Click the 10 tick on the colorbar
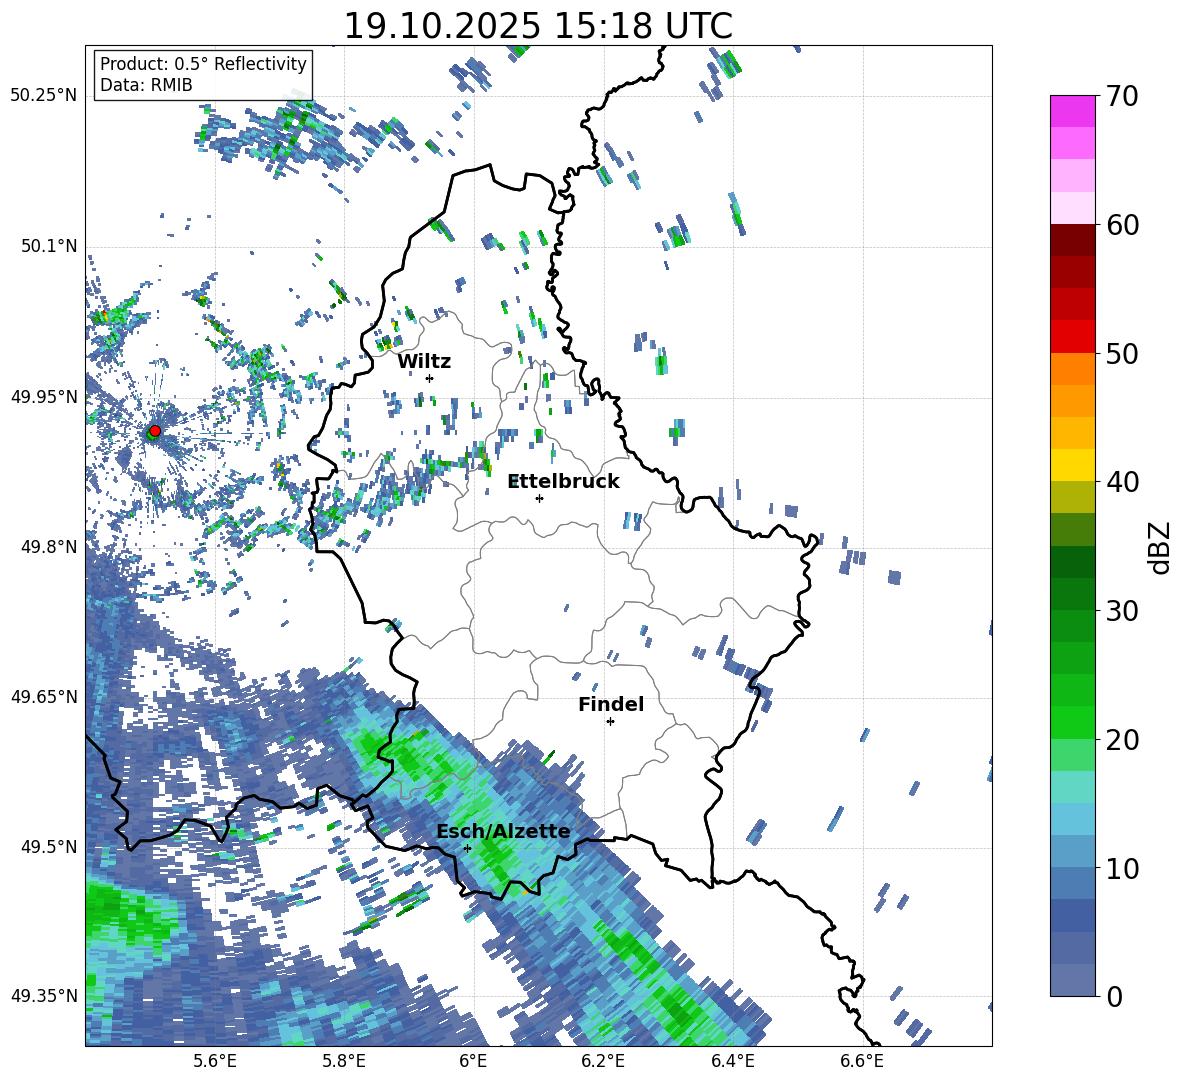The height and width of the screenshot is (1081, 1184). (x=1123, y=868)
